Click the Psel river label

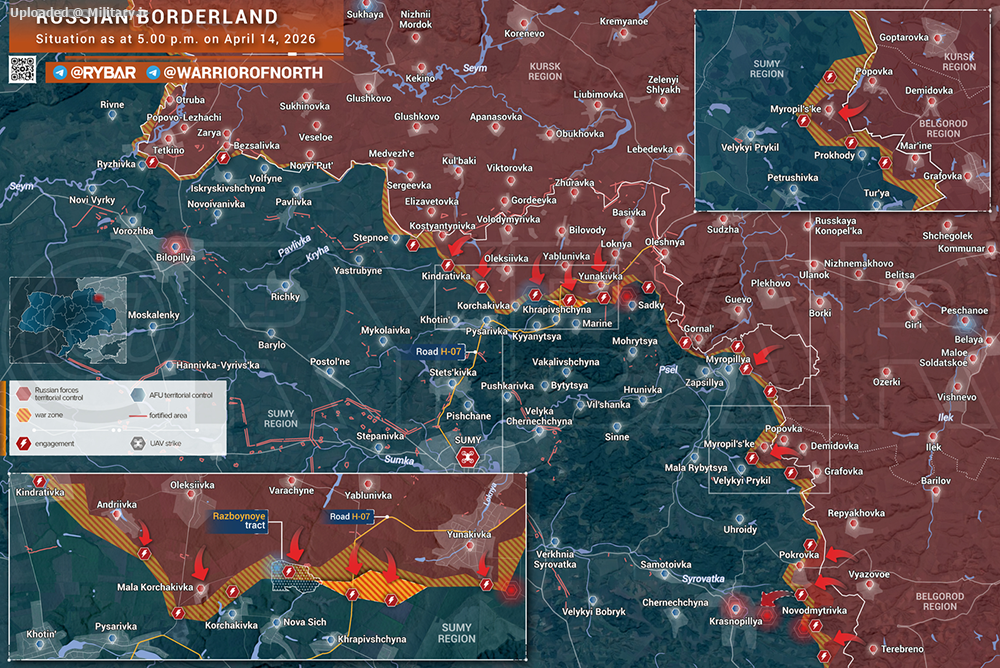668,370
